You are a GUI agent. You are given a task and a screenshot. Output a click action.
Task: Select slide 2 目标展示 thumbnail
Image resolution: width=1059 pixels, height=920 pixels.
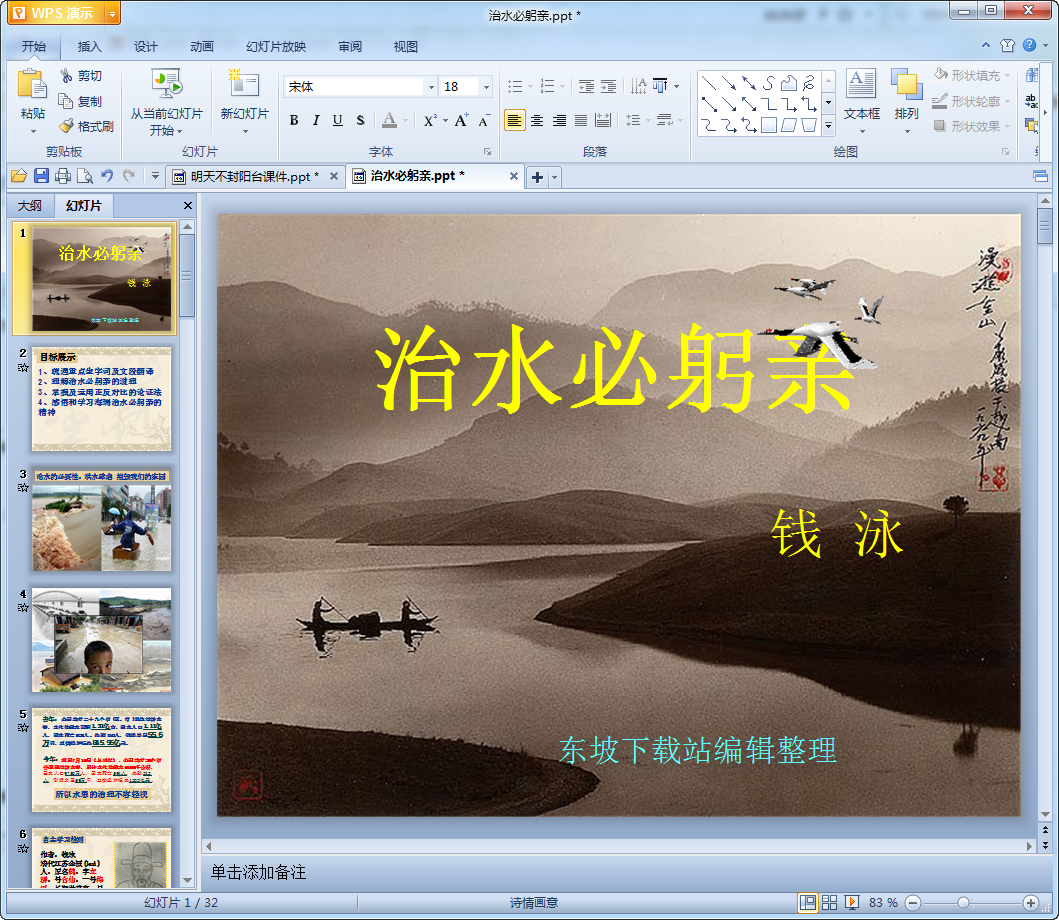point(101,399)
